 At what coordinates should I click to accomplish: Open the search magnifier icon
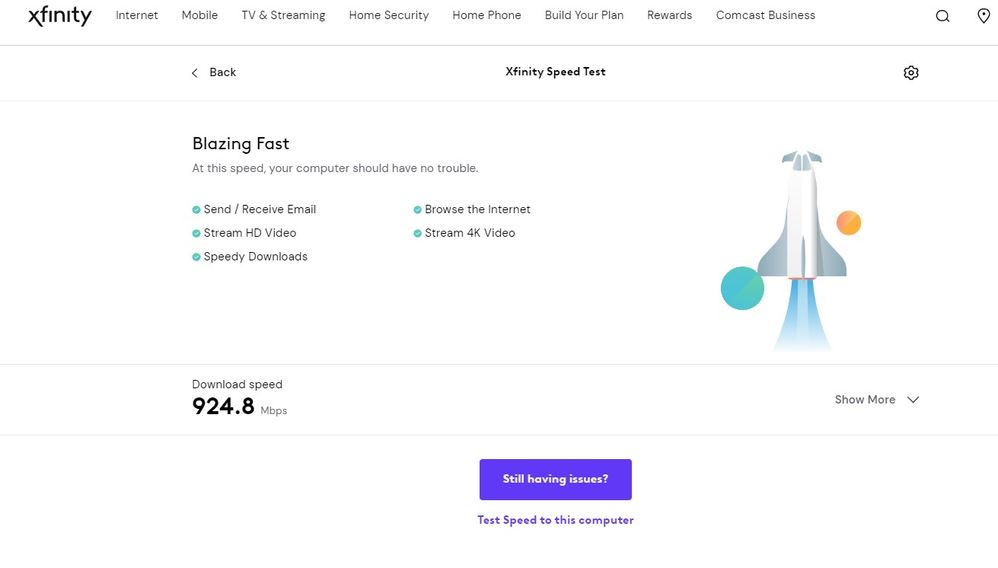(x=943, y=16)
